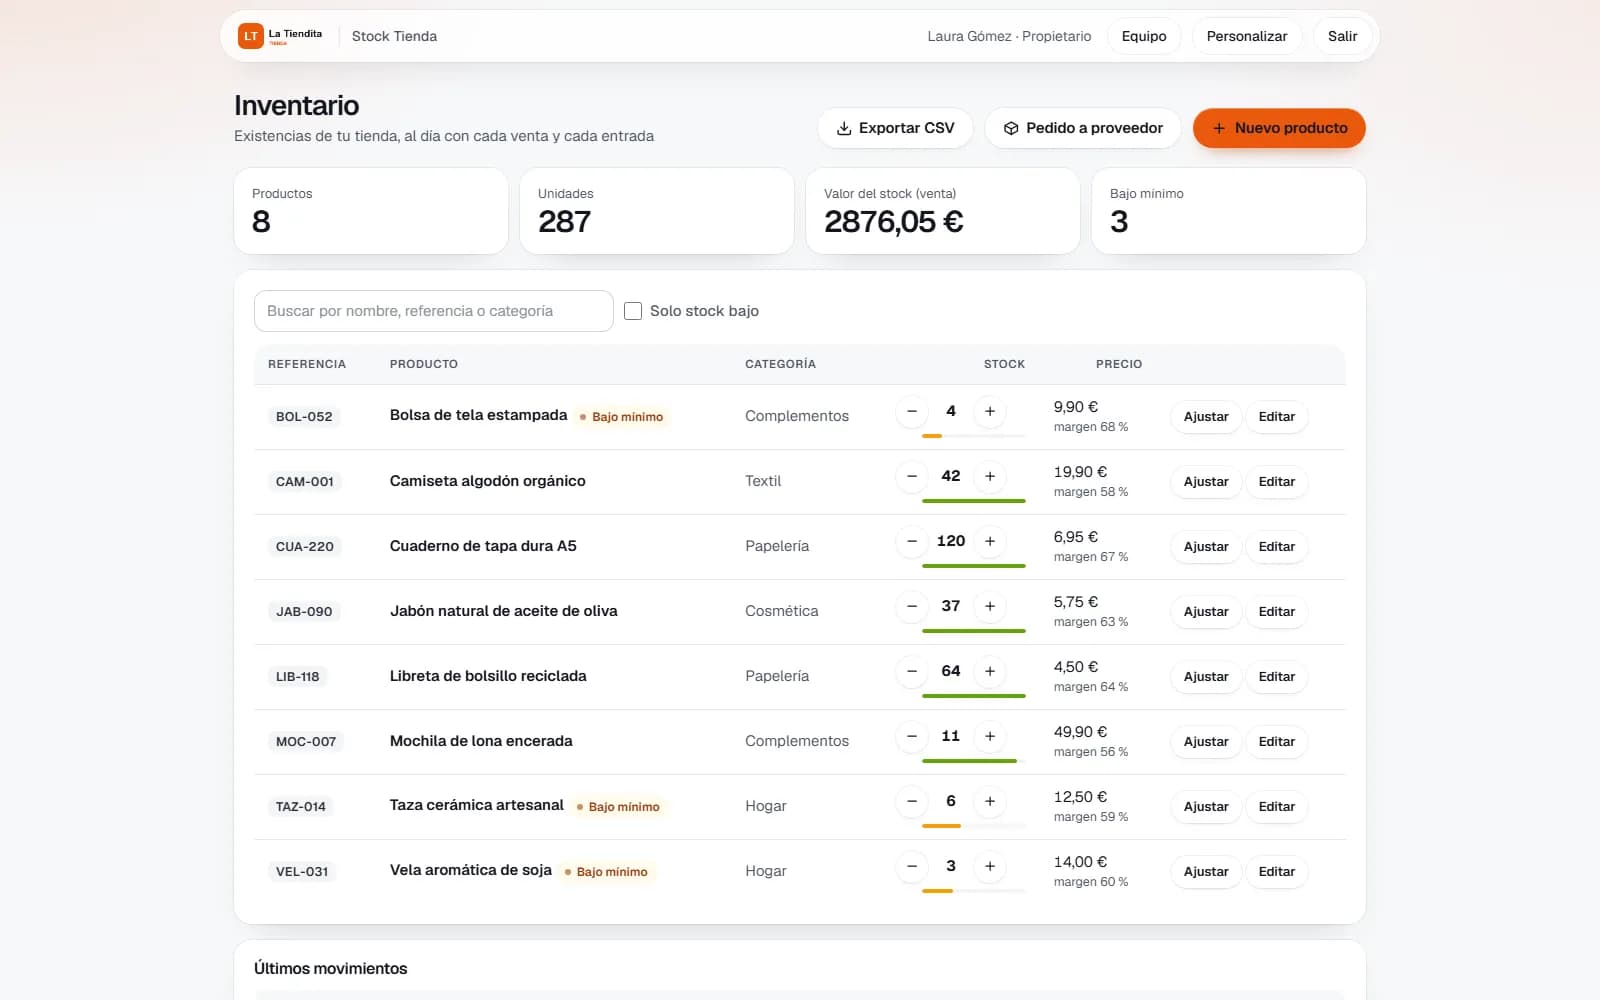Click Salir to log out
Image resolution: width=1600 pixels, height=1000 pixels.
(x=1342, y=36)
